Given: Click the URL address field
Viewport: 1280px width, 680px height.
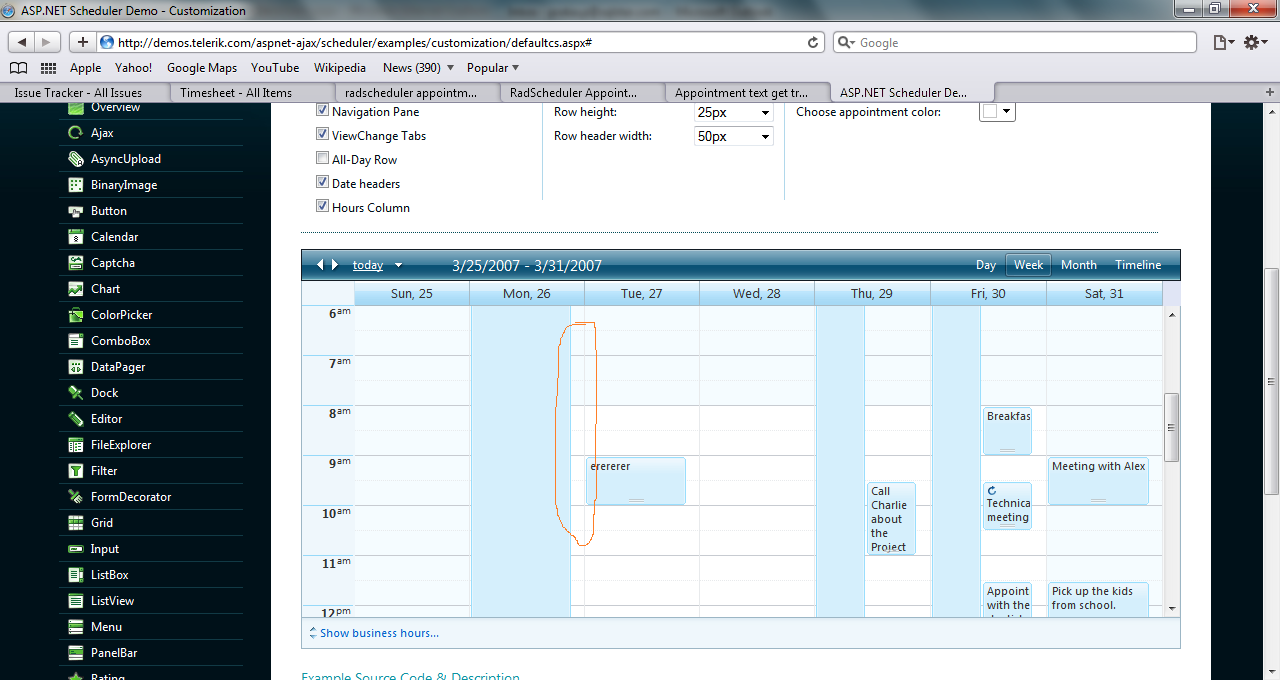Looking at the screenshot, I should pyautogui.click(x=460, y=43).
